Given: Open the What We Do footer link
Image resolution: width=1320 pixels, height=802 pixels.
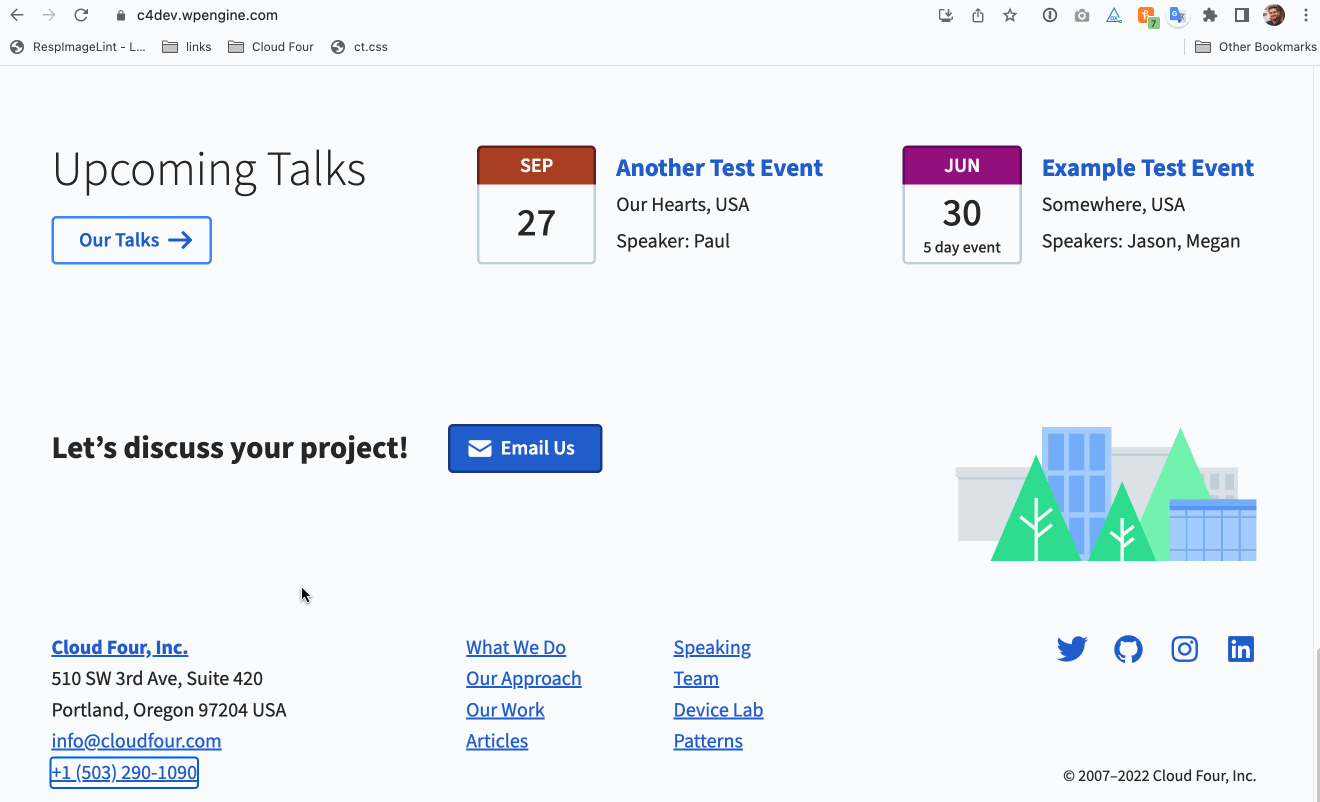Looking at the screenshot, I should coord(516,647).
